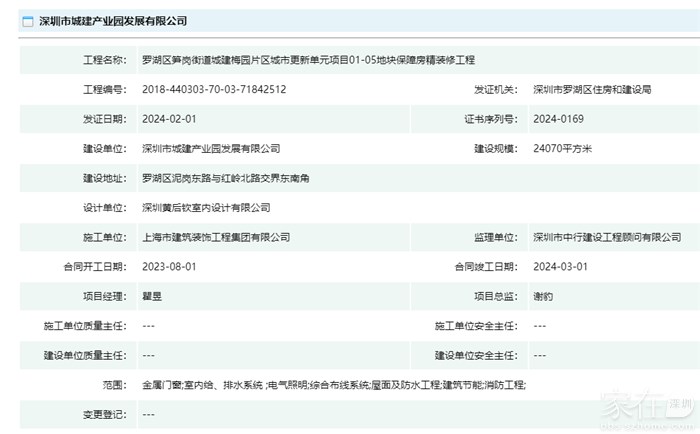
Task: Select construction scale 24070平方米
Action: (563, 148)
